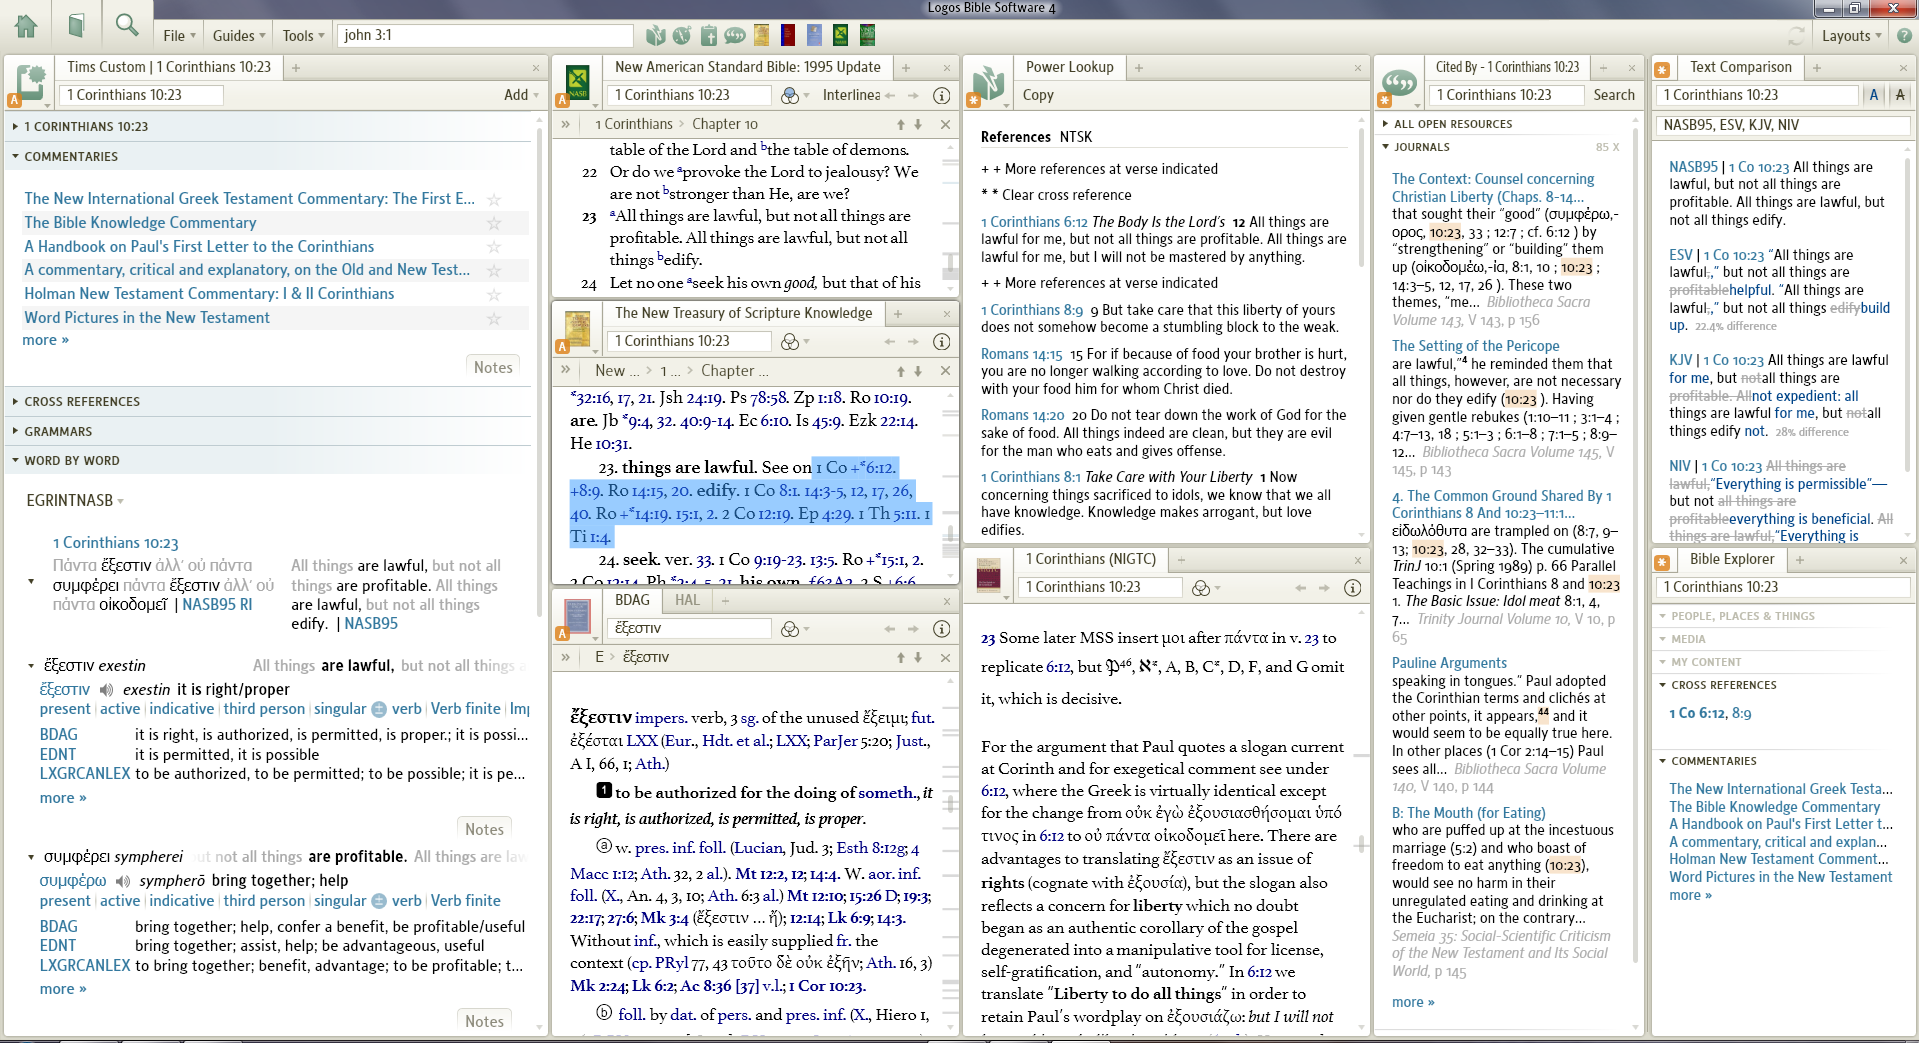
Task: Select the Text Comparison tab
Action: click(1740, 67)
